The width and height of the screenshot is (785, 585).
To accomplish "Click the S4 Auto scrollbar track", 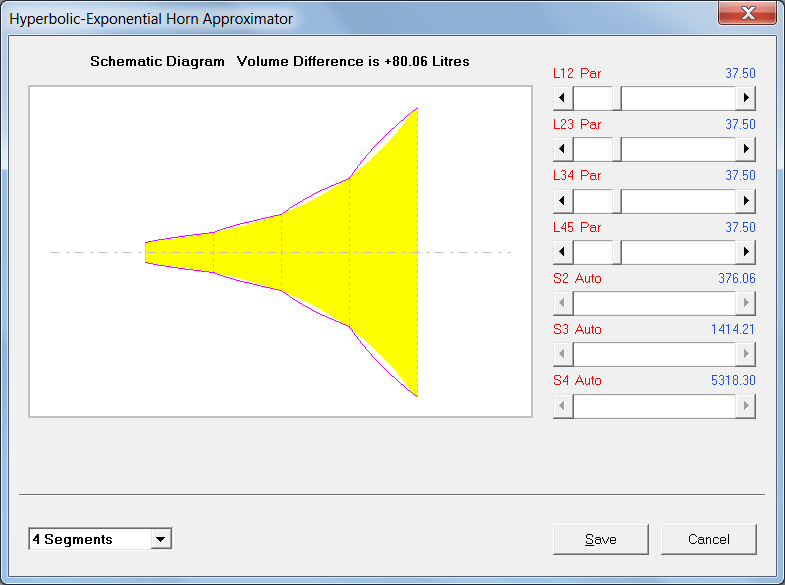I will [x=654, y=406].
